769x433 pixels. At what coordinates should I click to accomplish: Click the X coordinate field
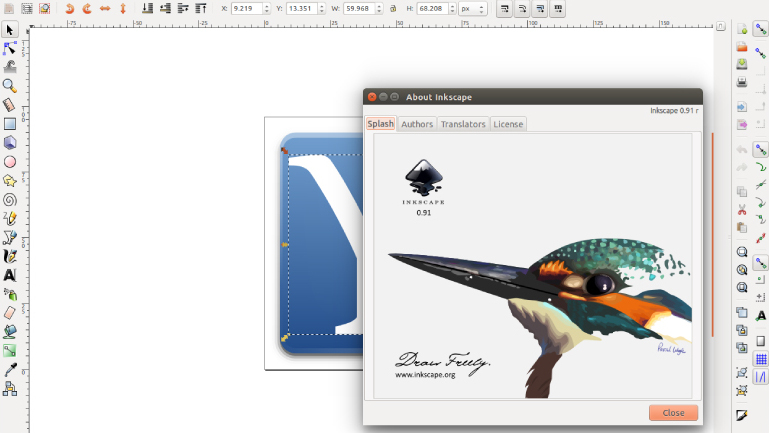pyautogui.click(x=247, y=9)
